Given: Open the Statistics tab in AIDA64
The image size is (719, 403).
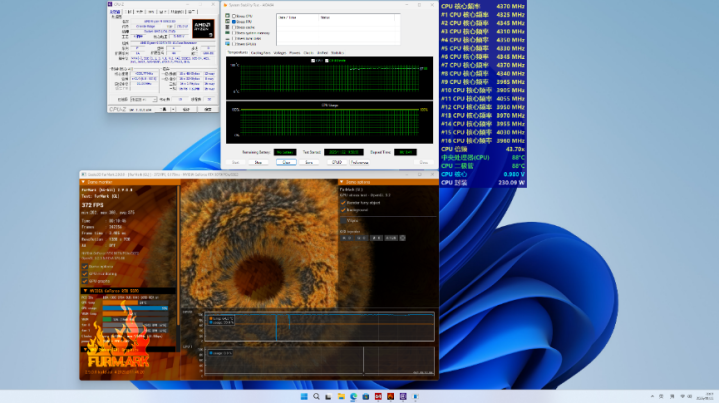Looking at the screenshot, I should click(x=337, y=52).
